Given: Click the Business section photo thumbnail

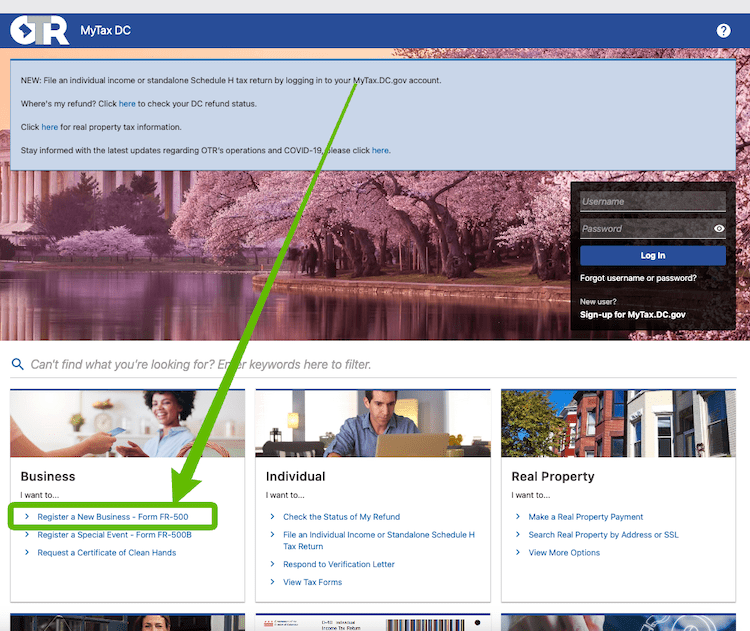Looking at the screenshot, I should (127, 423).
